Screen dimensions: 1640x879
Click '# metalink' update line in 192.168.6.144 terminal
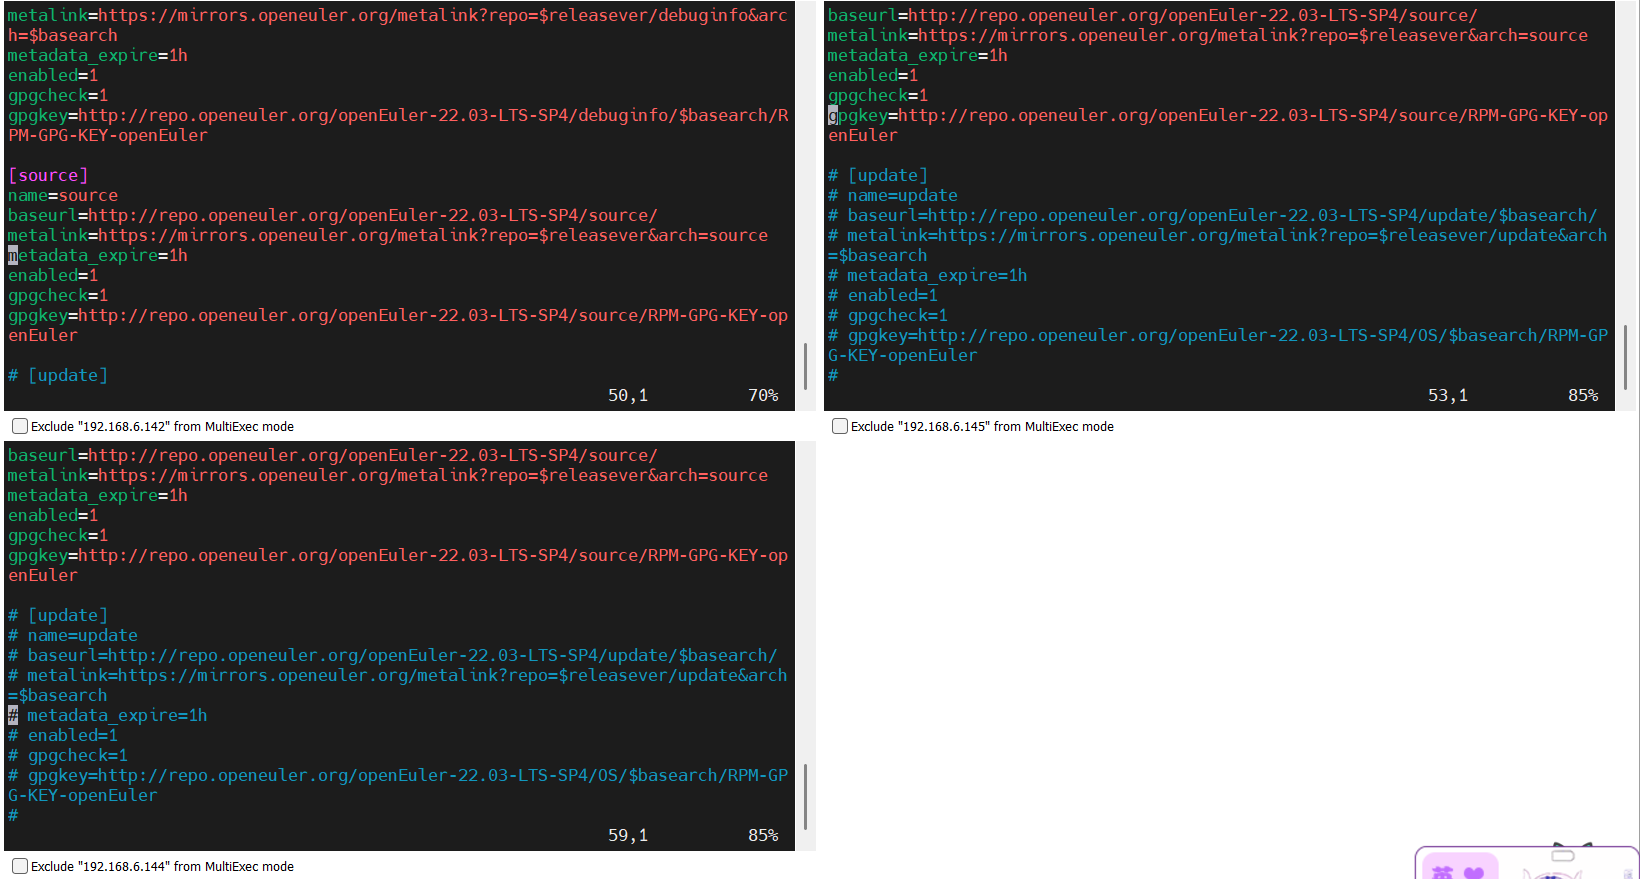[x=398, y=686]
